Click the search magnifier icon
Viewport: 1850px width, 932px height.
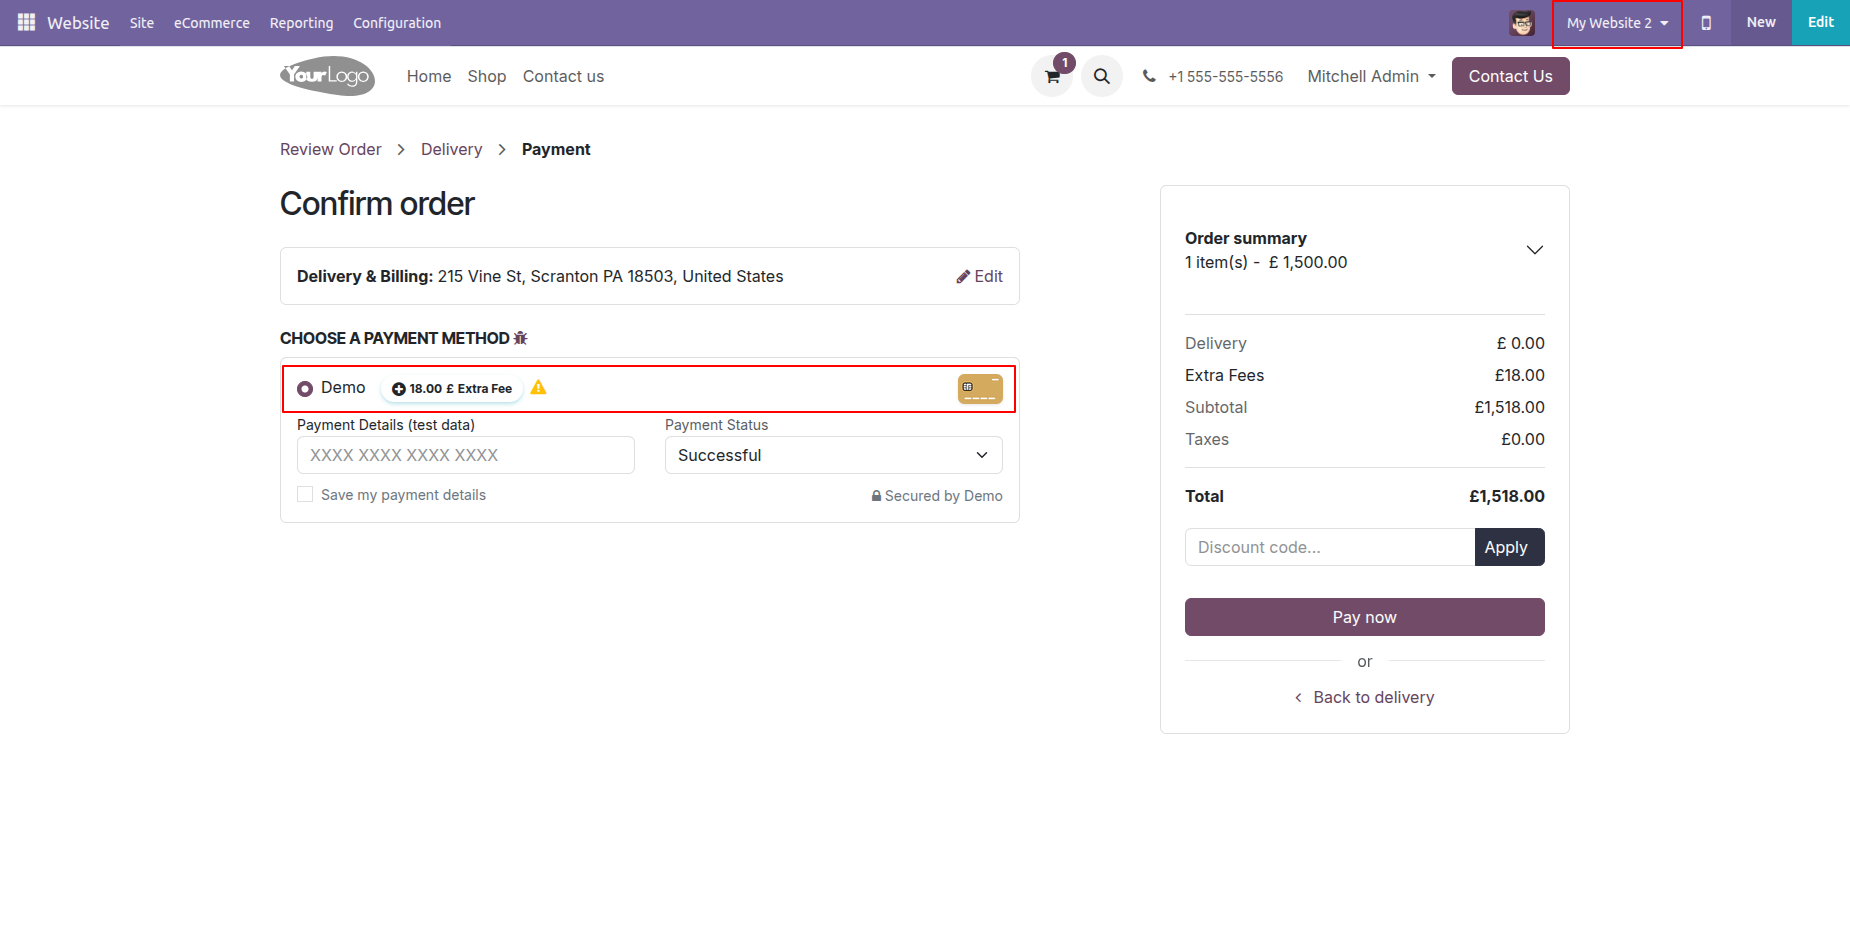(x=1101, y=76)
